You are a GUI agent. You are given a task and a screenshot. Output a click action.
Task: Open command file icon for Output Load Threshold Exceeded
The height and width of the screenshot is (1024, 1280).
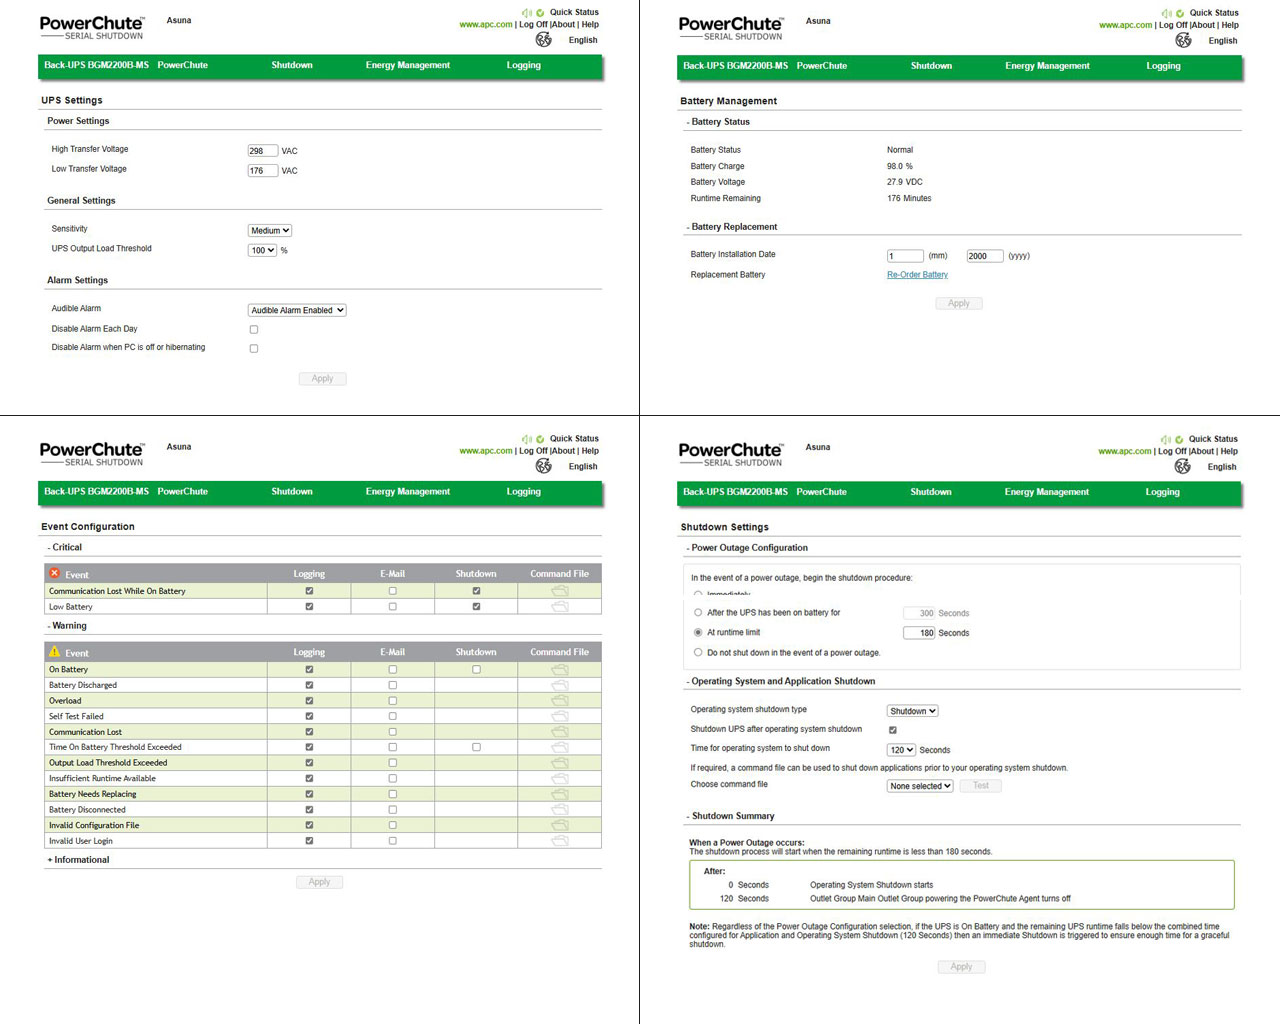(560, 763)
